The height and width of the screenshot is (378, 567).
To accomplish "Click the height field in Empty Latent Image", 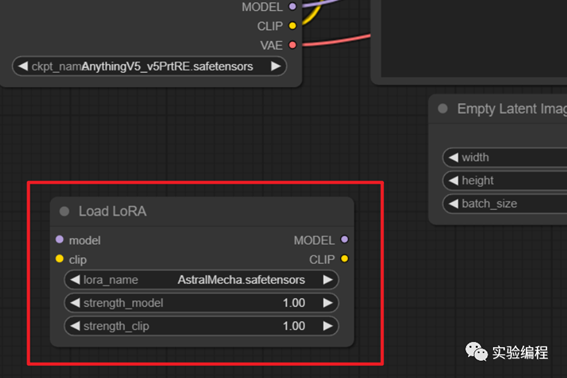I will click(505, 180).
